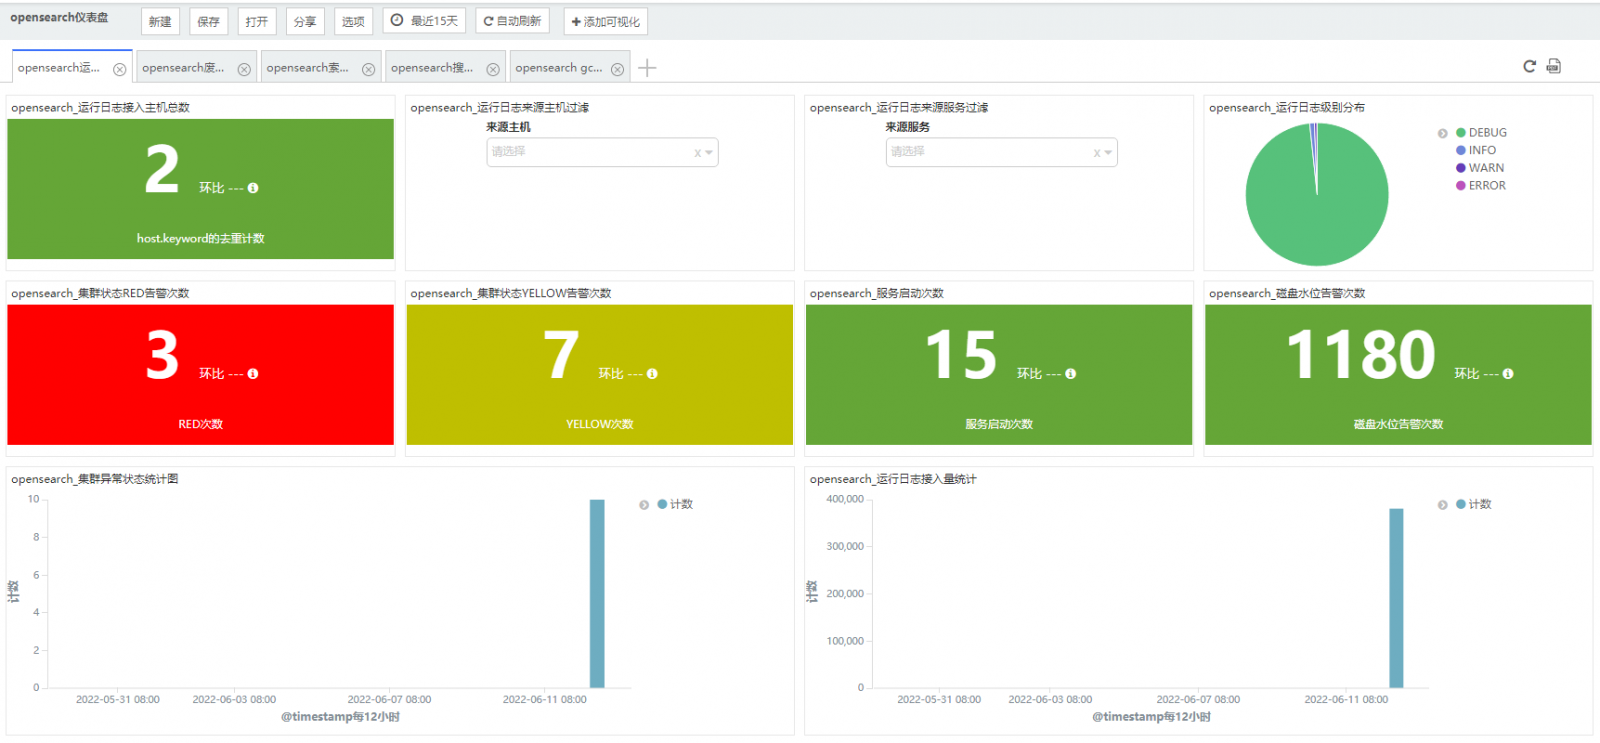Click the PDF export icon

click(1553, 66)
